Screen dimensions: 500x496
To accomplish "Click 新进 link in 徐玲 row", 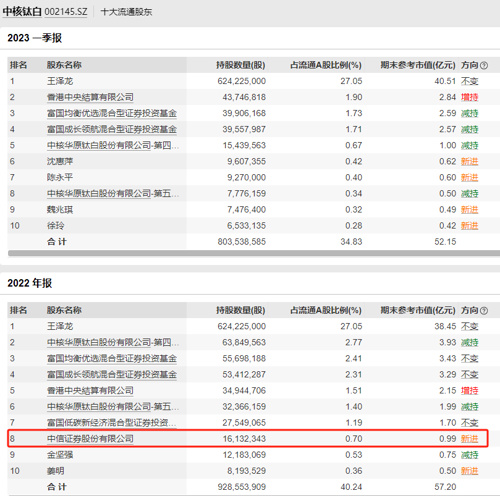I will tap(470, 226).
